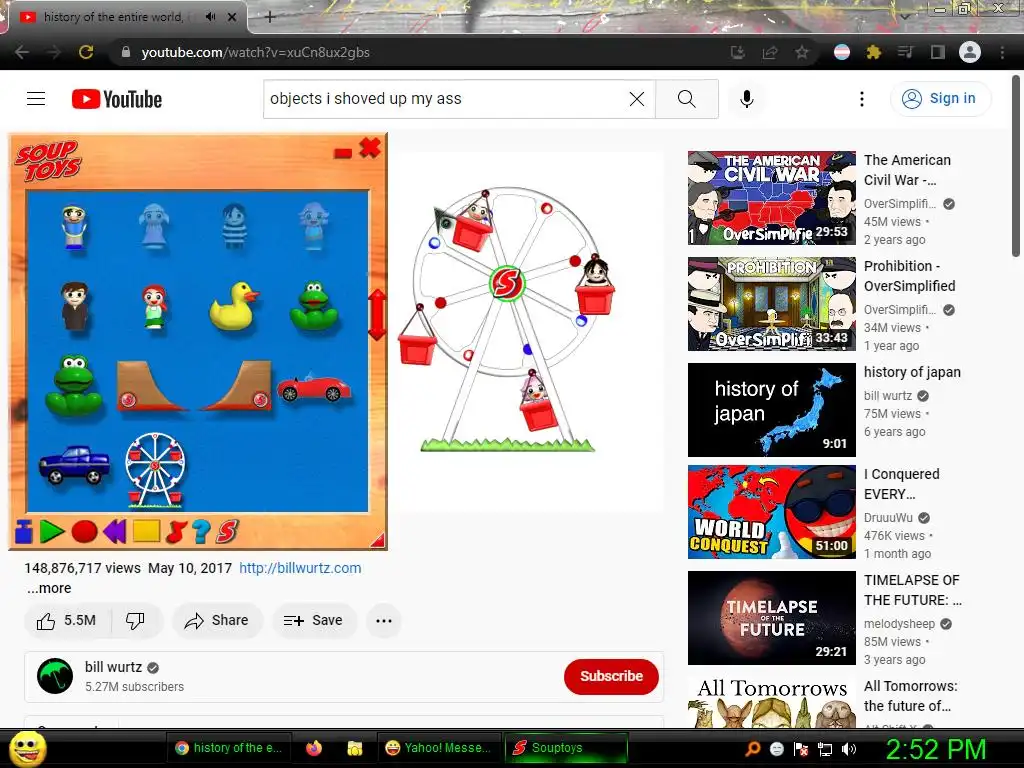The width and height of the screenshot is (1024, 768).
Task: Click the yellow stop square in Souptoys
Action: [146, 531]
